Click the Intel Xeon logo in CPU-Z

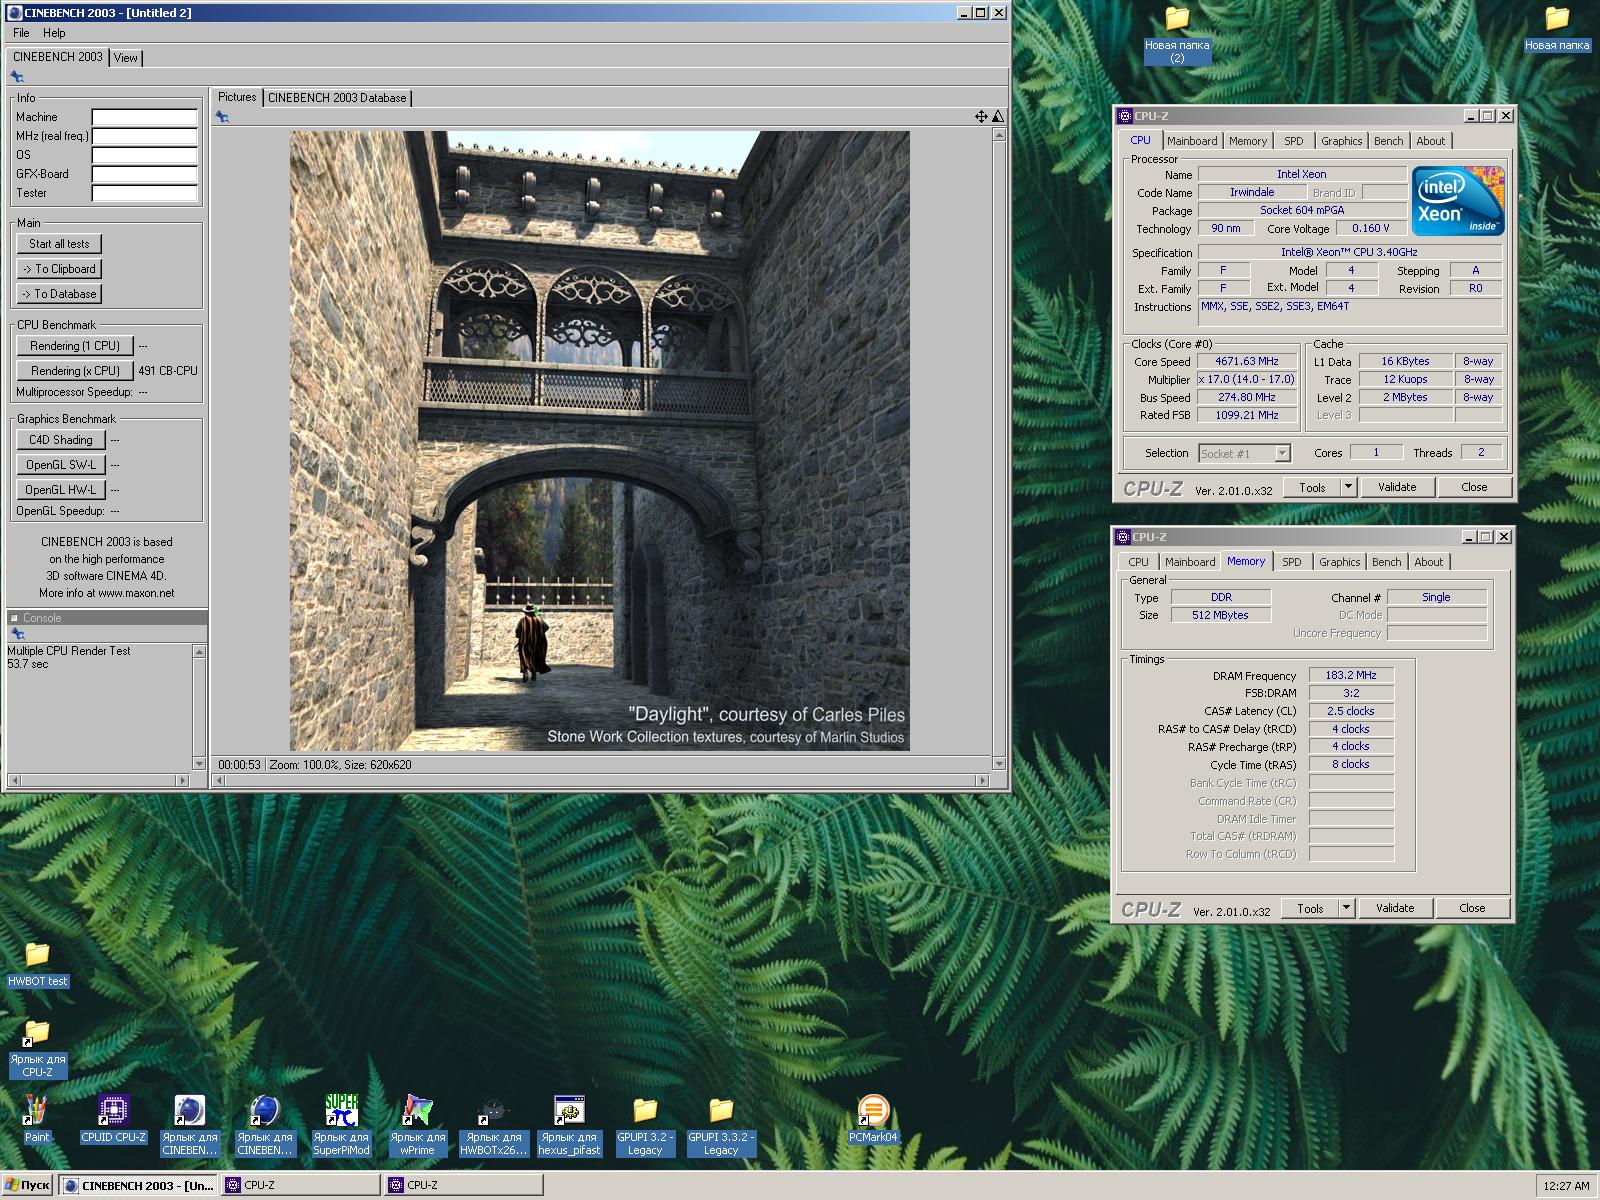click(1458, 201)
